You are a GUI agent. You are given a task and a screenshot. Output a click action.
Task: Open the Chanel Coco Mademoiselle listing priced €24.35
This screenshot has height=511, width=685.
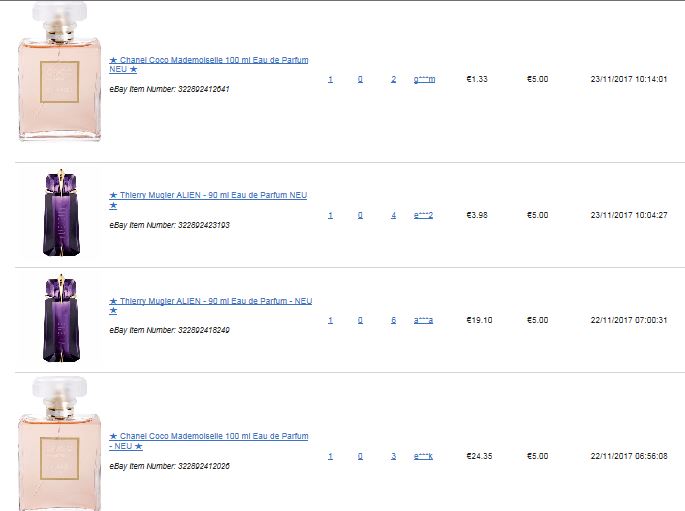point(209,441)
